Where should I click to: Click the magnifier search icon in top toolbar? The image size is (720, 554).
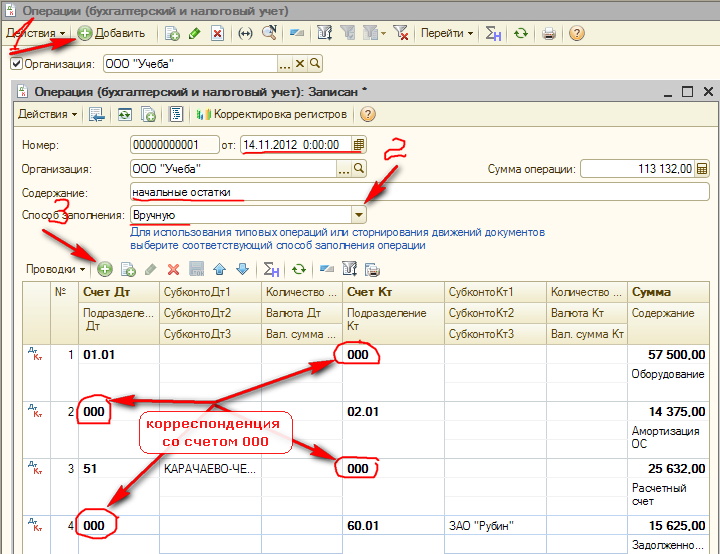click(269, 33)
